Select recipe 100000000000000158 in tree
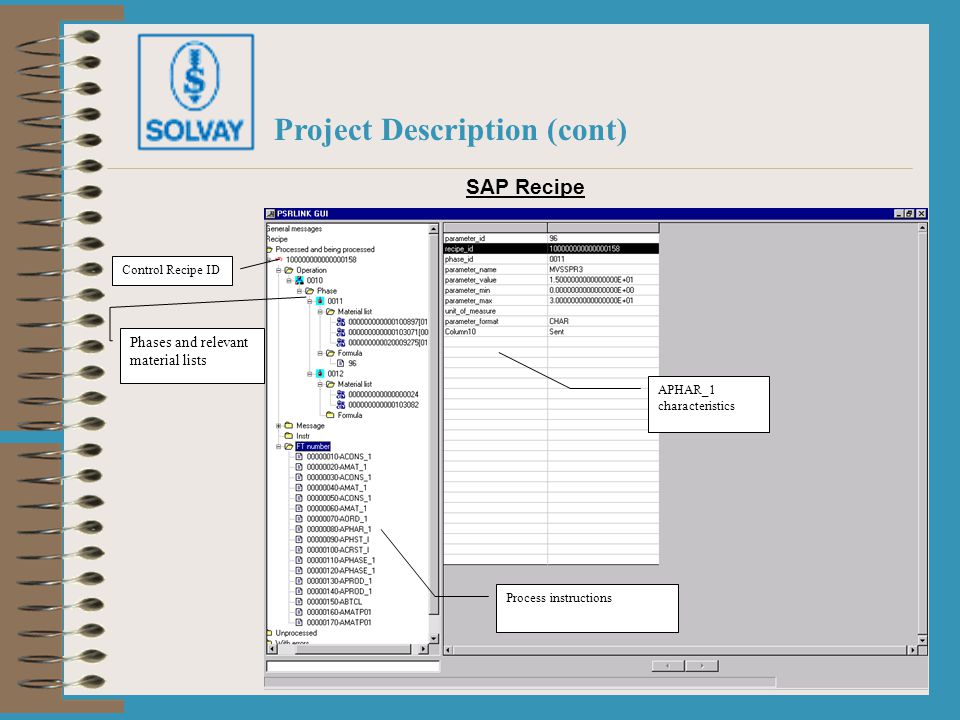960x720 pixels. [x=321, y=260]
